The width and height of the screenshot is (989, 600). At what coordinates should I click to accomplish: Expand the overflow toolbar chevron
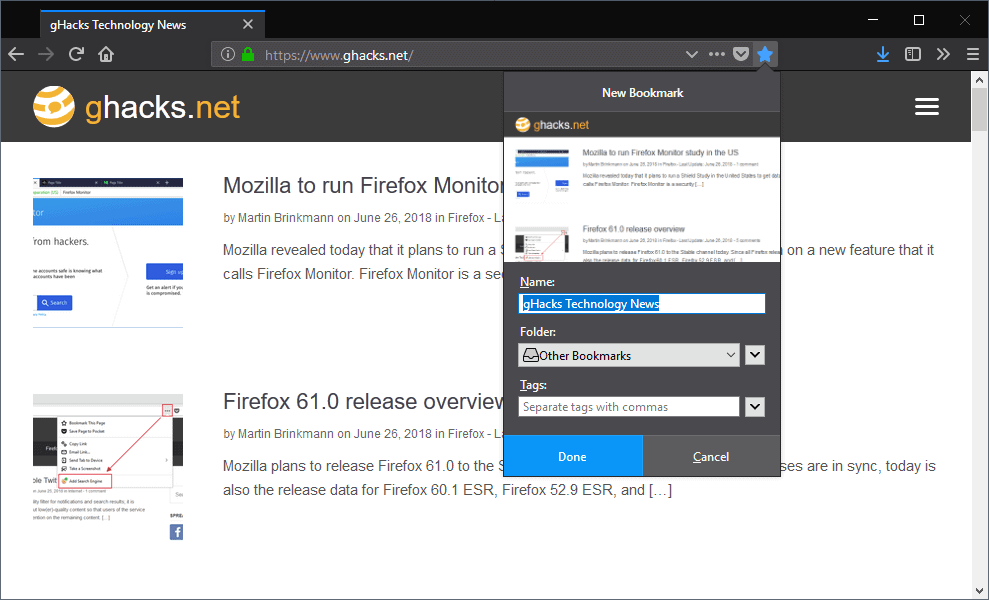(943, 54)
